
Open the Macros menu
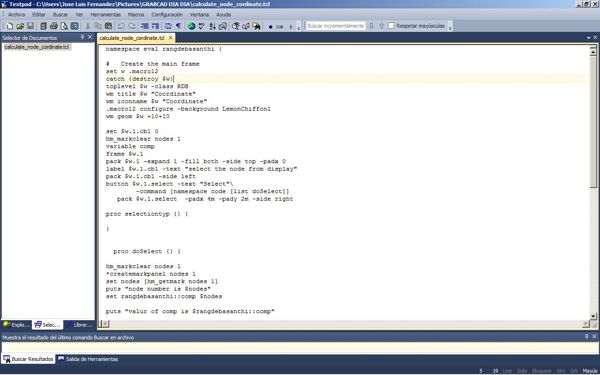136,15
